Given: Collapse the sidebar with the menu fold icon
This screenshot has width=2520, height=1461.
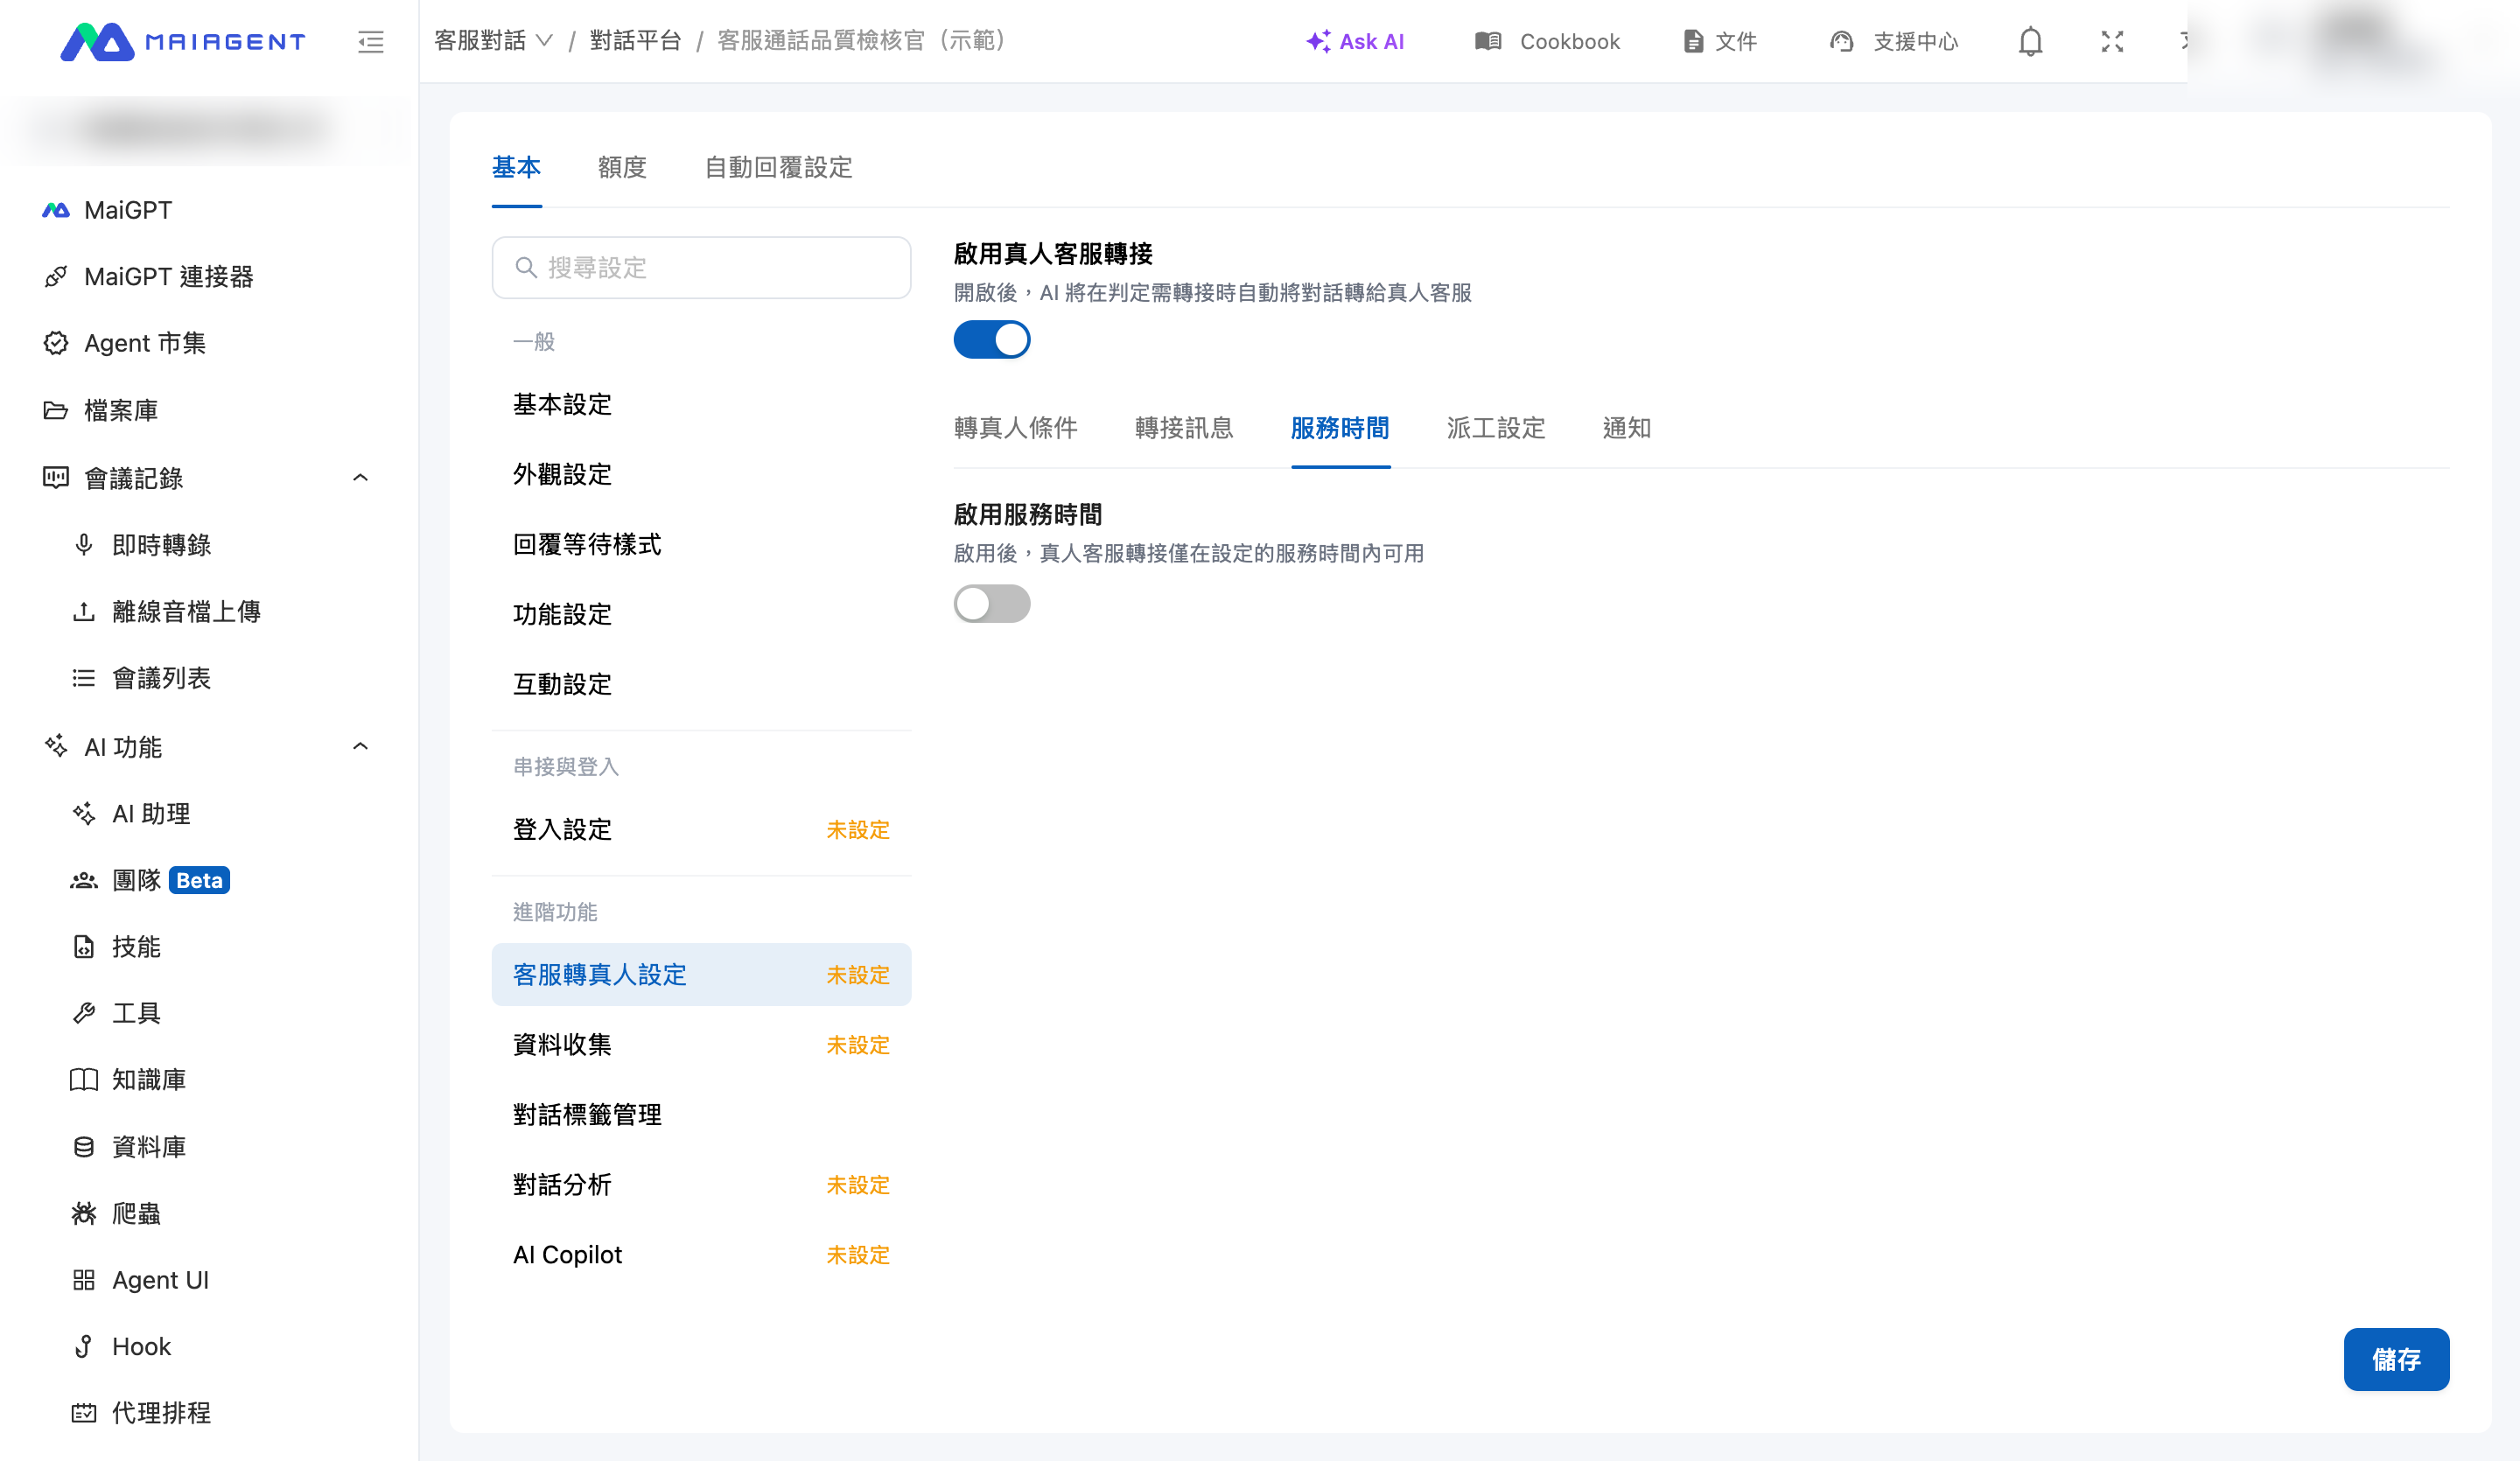Looking at the screenshot, I should tap(371, 41).
